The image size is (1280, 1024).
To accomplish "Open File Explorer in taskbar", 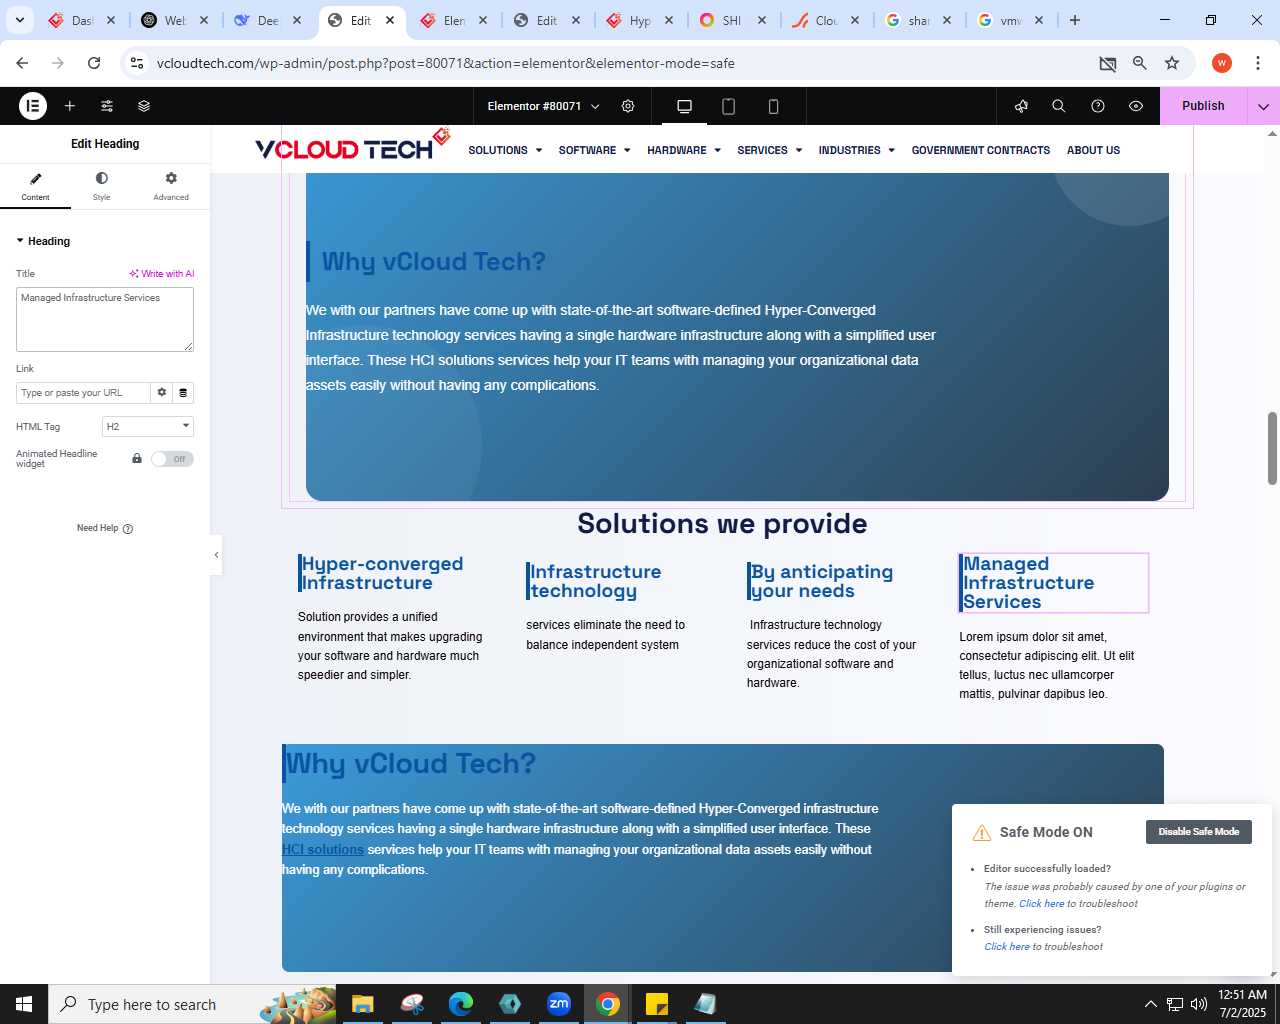I will point(362,1004).
